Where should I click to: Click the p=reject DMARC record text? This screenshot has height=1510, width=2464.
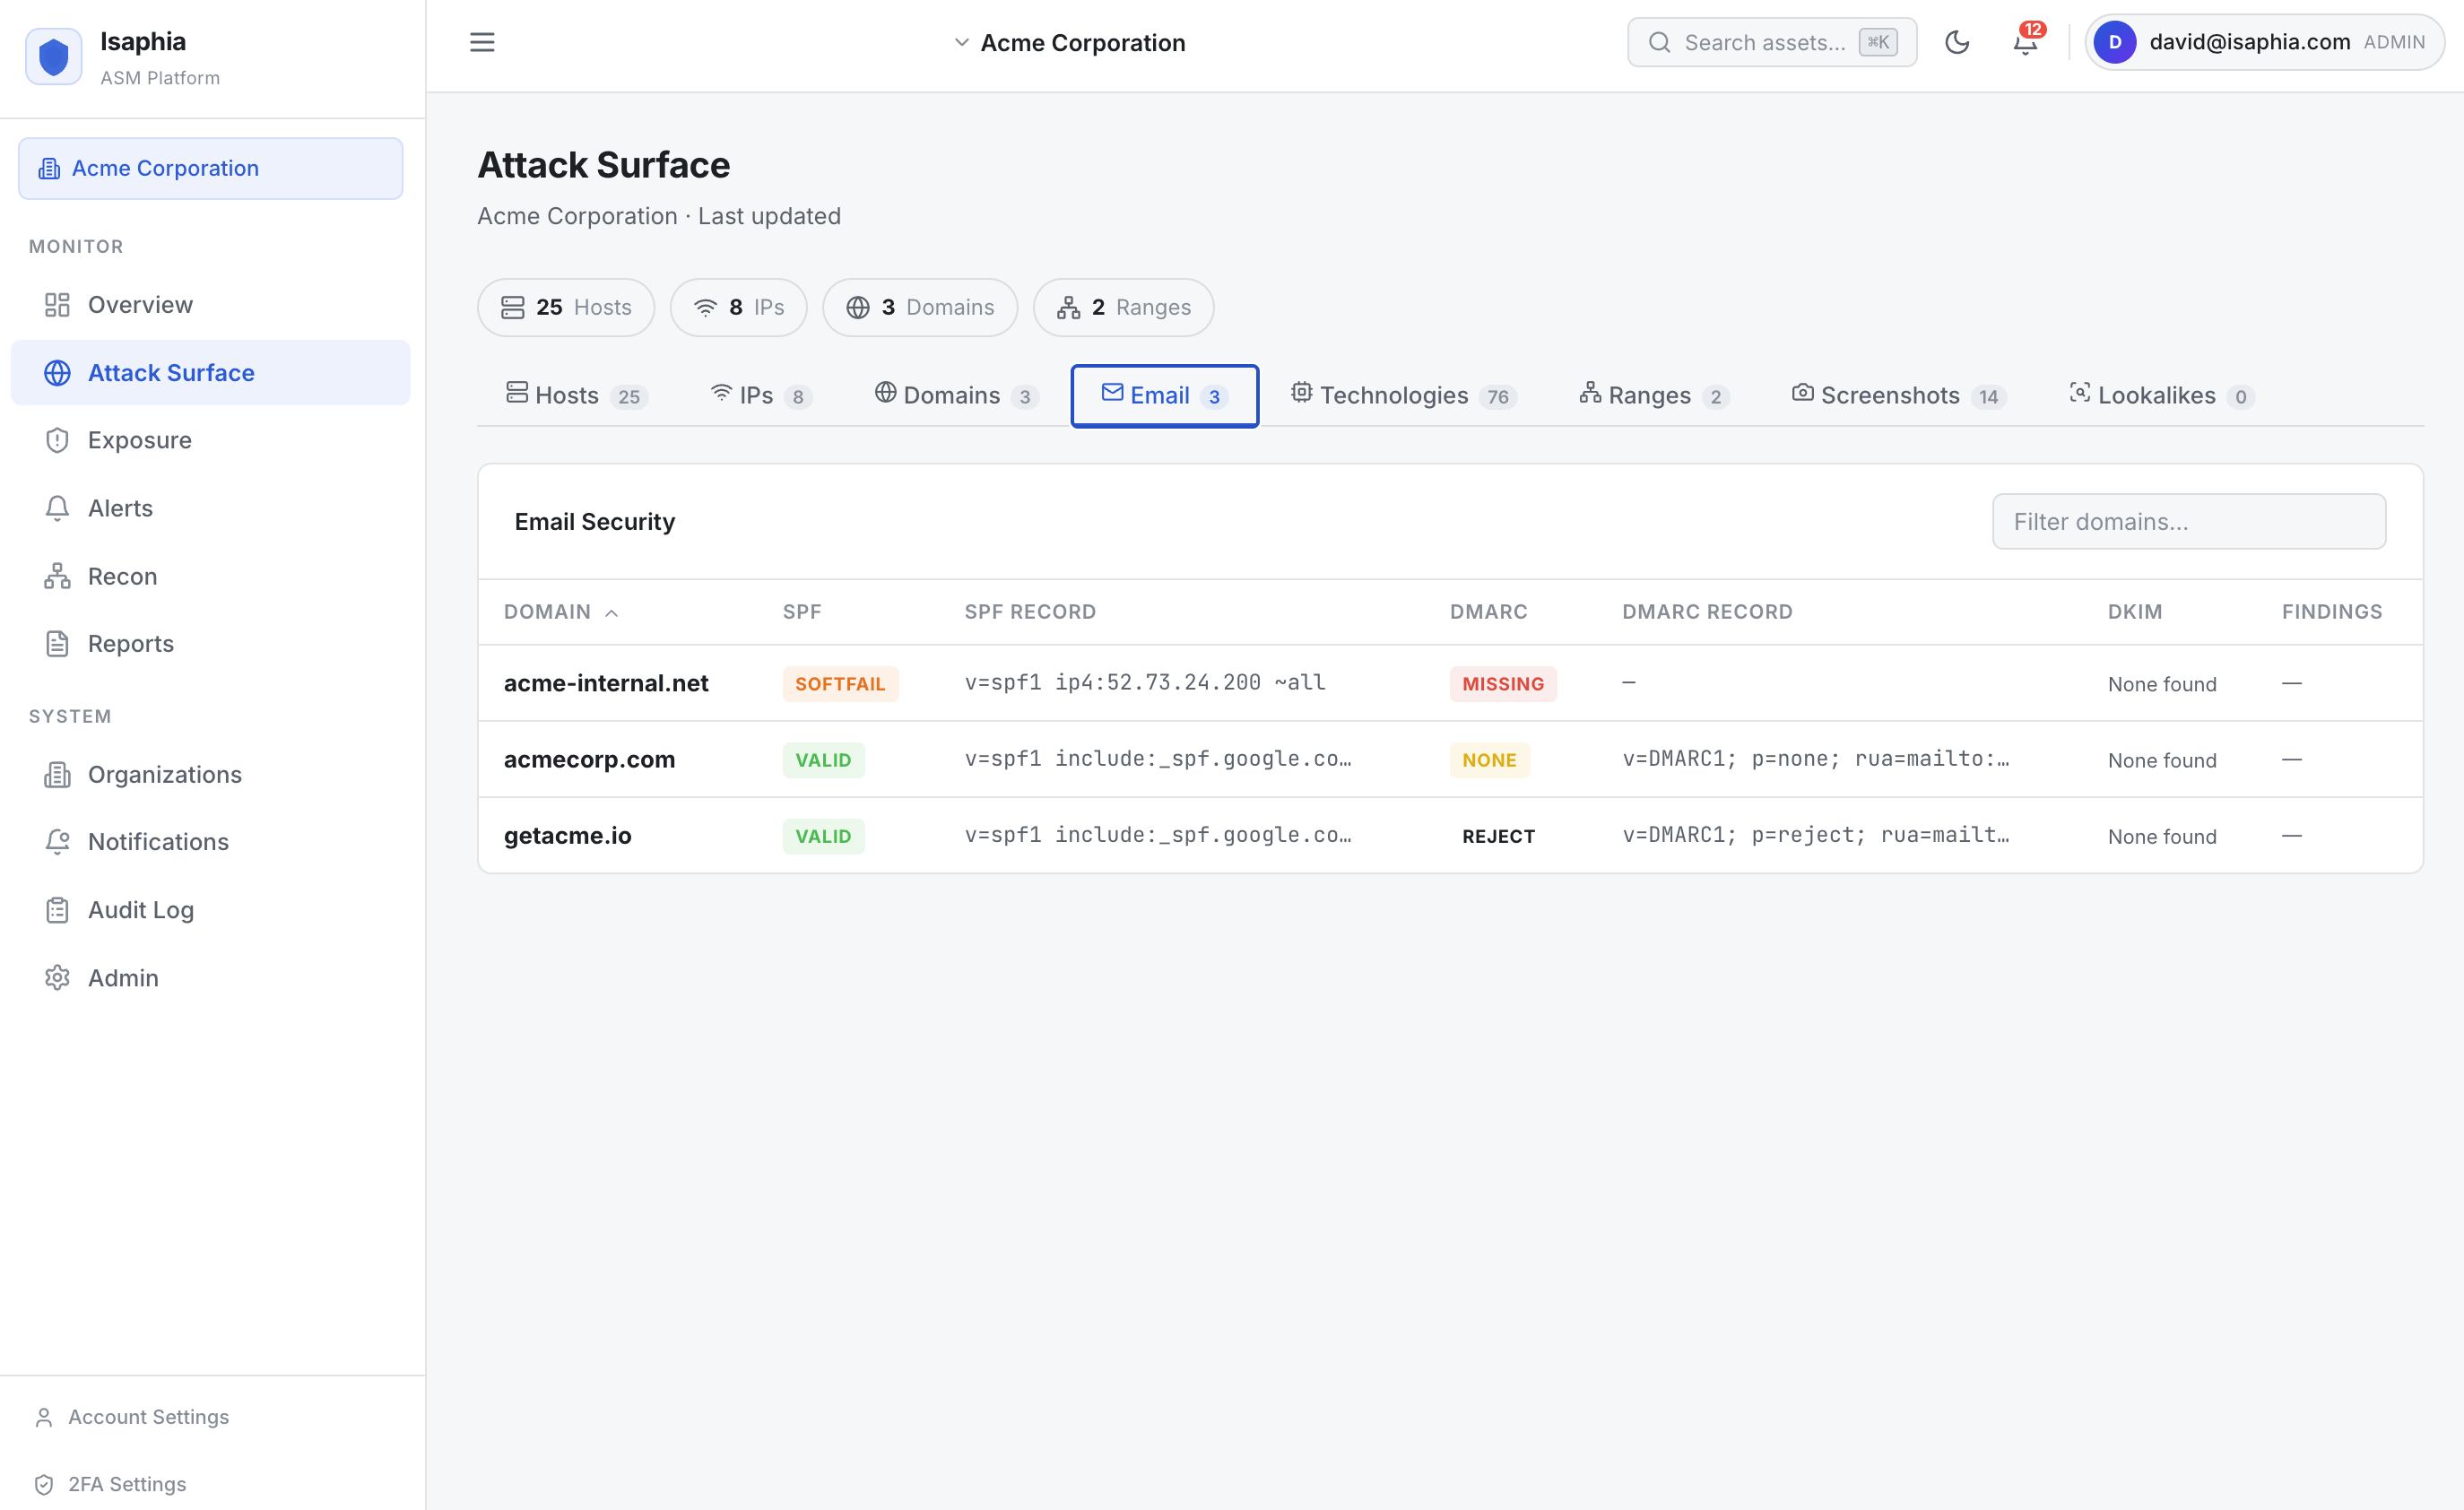click(1815, 834)
